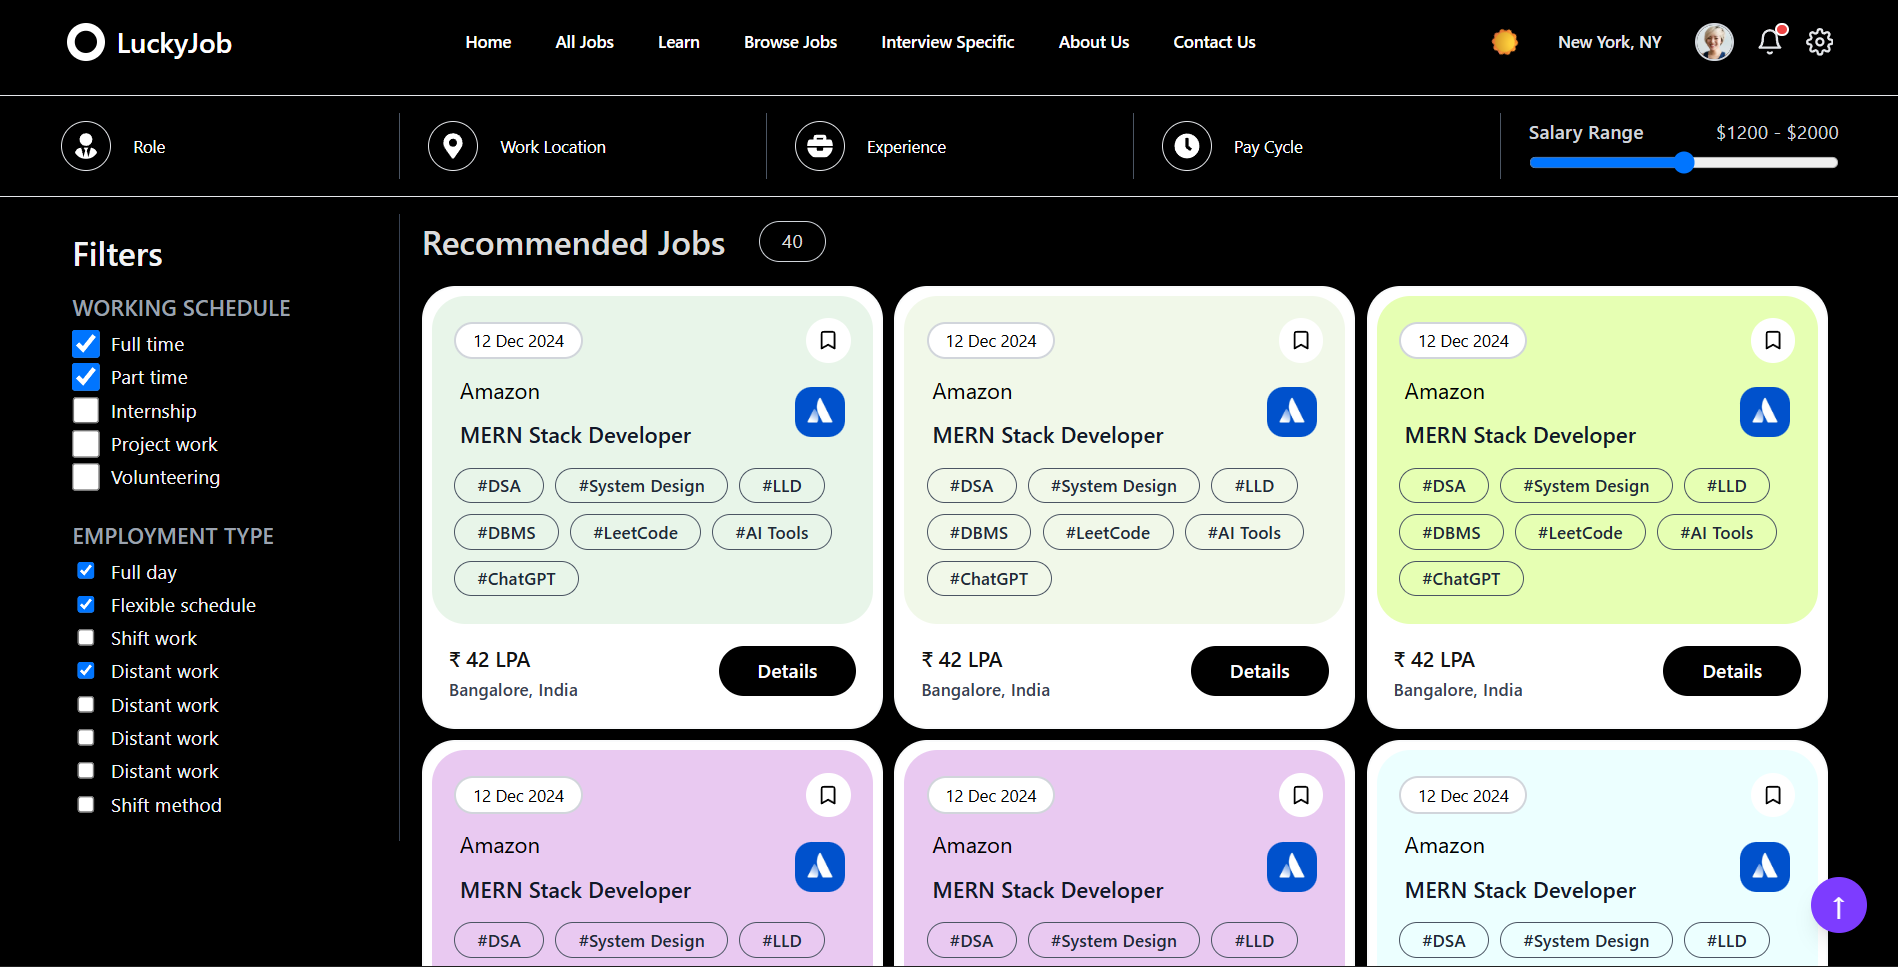
Task: Click the Salary Range slider handle
Action: pos(1684,163)
